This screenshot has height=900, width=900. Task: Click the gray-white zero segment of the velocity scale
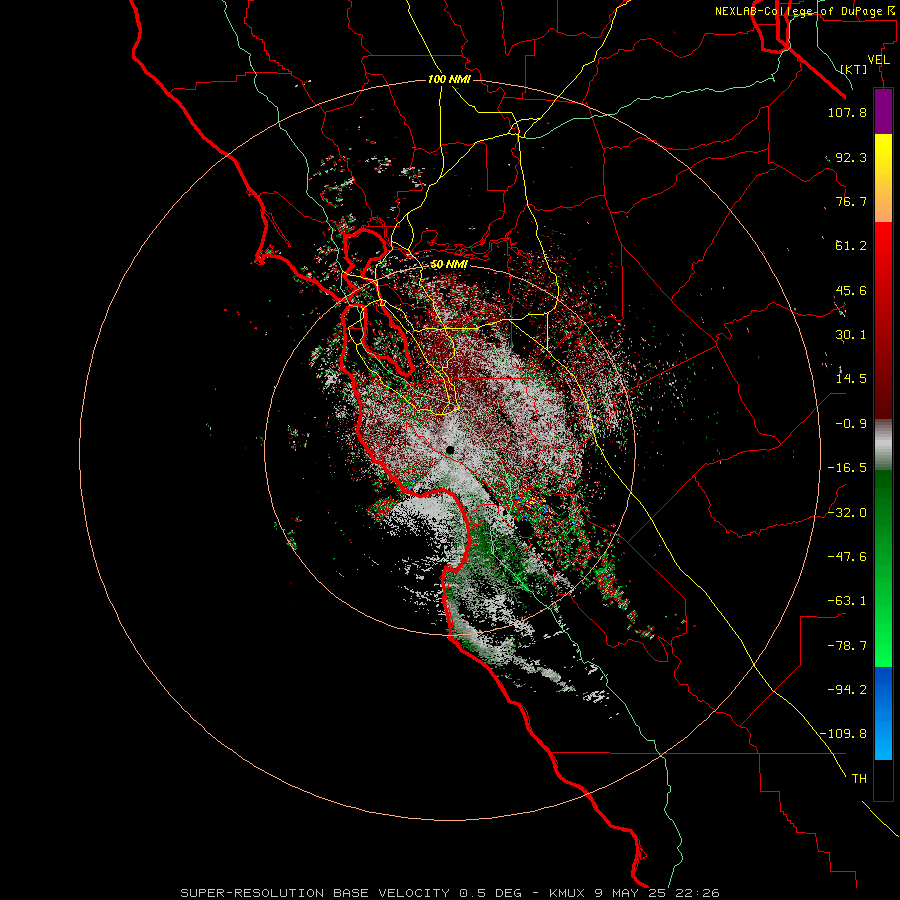click(883, 445)
